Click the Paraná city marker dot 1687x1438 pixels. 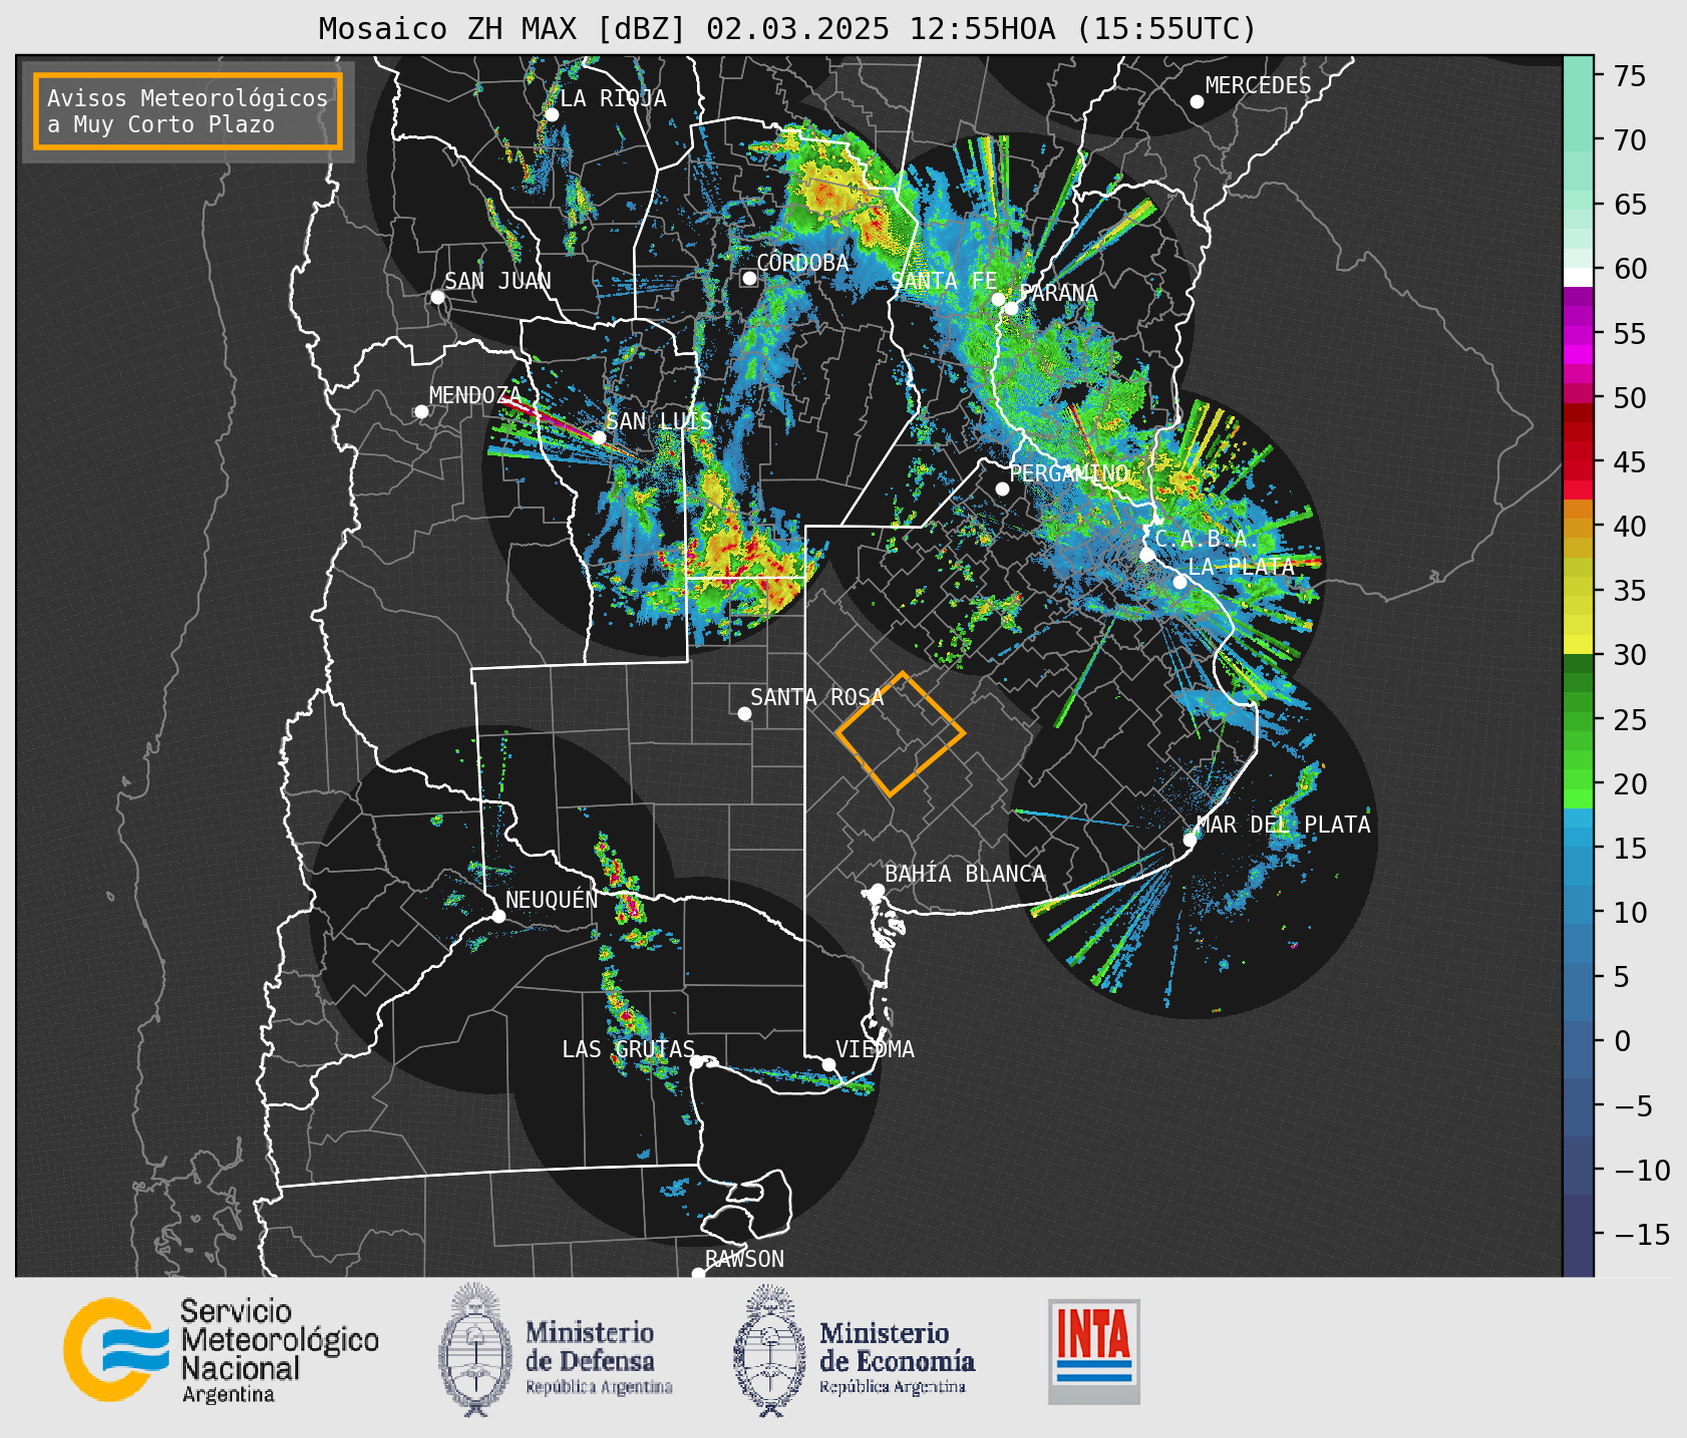point(1011,308)
